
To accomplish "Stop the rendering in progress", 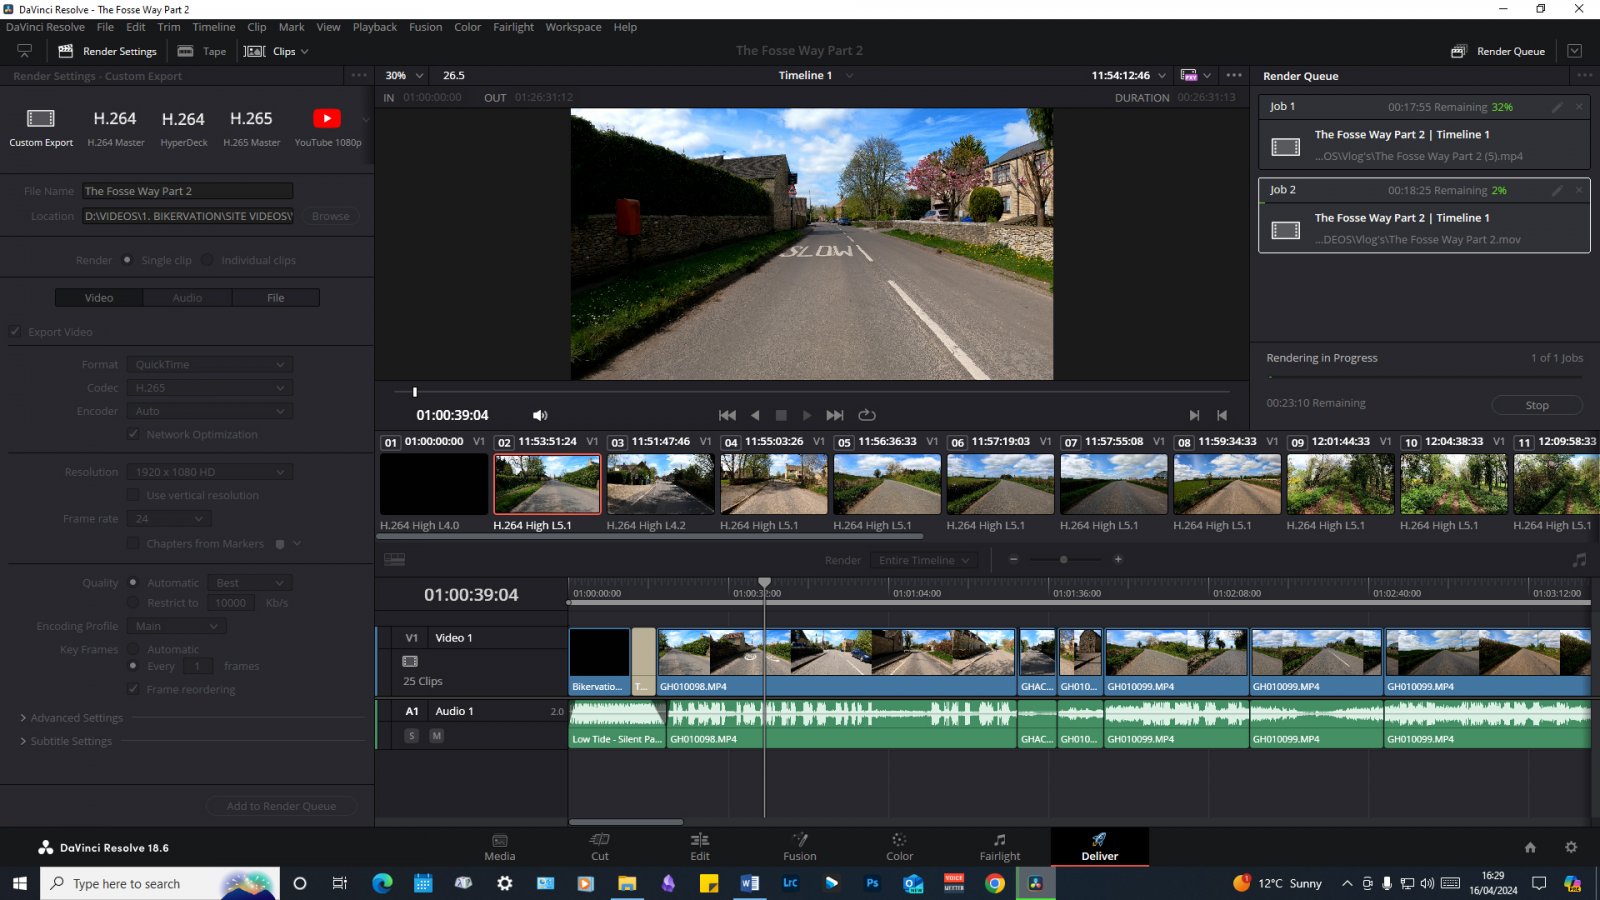I will pyautogui.click(x=1536, y=405).
